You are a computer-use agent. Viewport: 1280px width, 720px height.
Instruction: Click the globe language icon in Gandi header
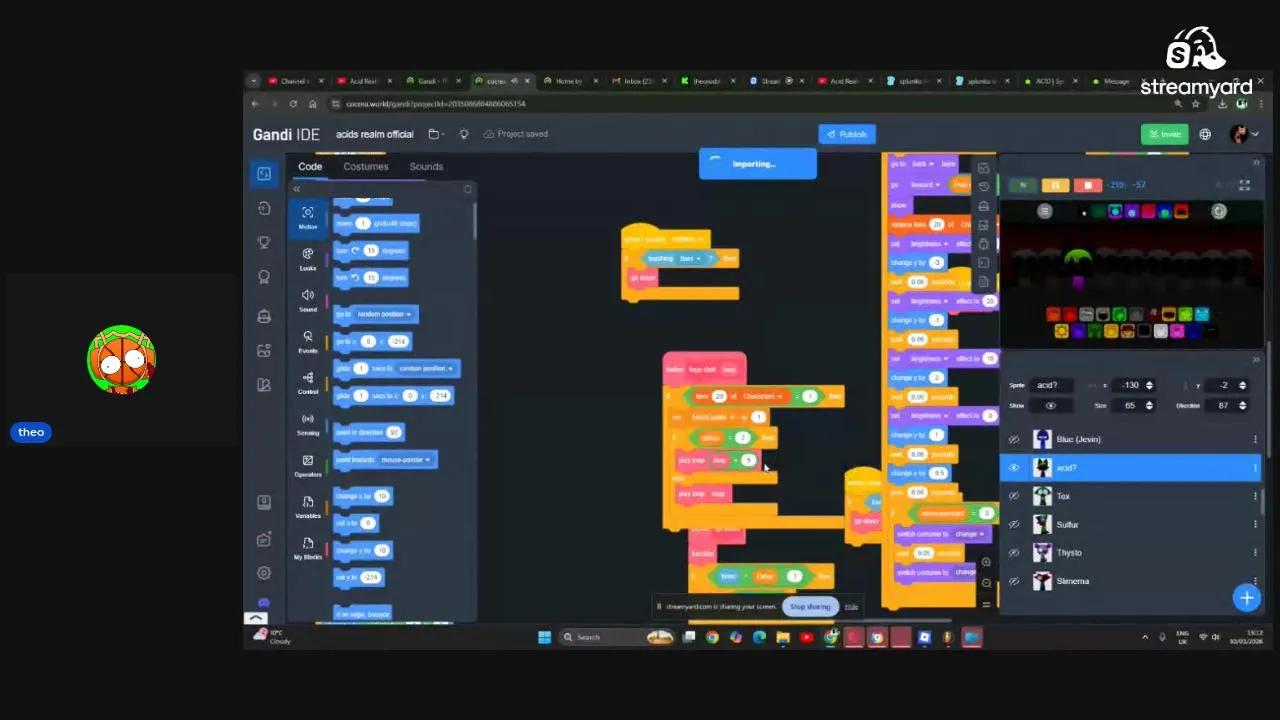1205,134
